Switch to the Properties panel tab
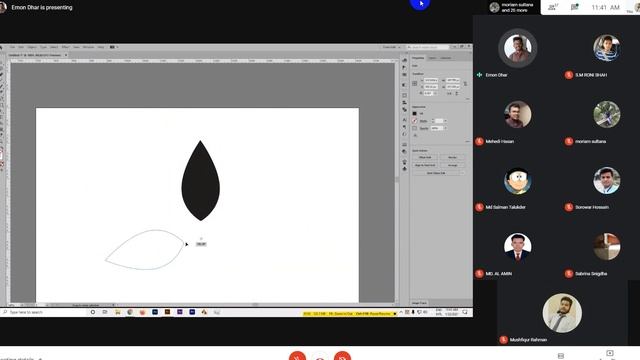Viewport: 640px width, 360px height. 418,58
